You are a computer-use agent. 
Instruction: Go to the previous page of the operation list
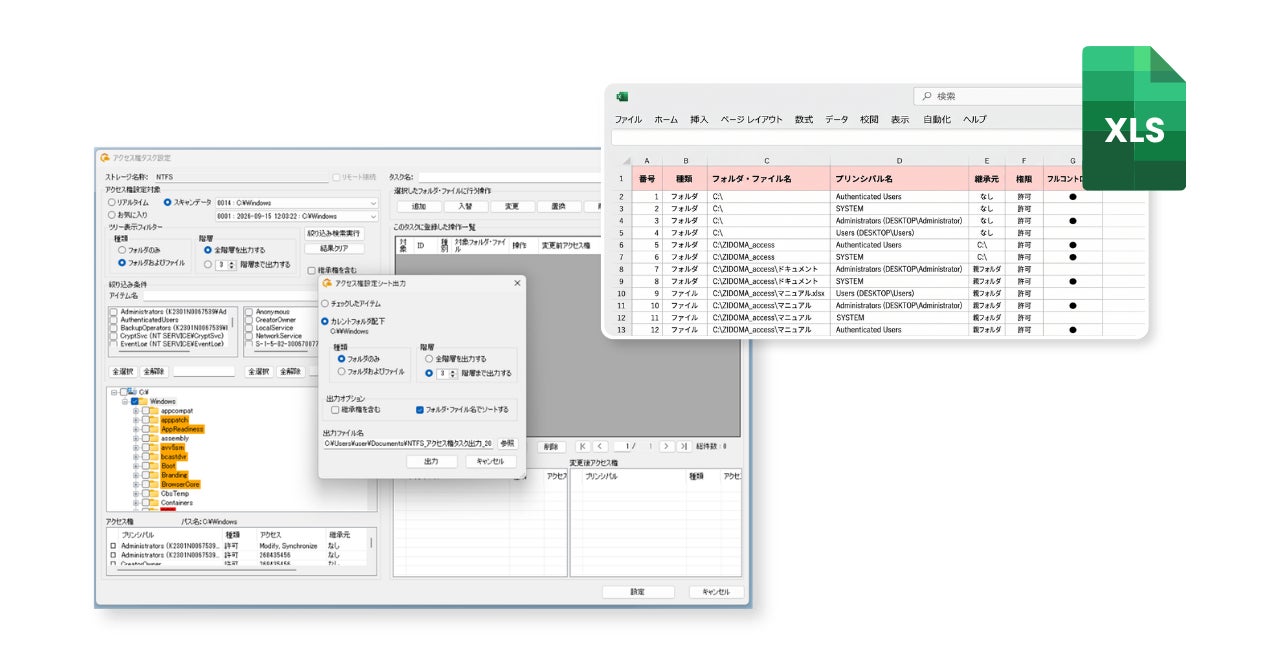point(600,446)
